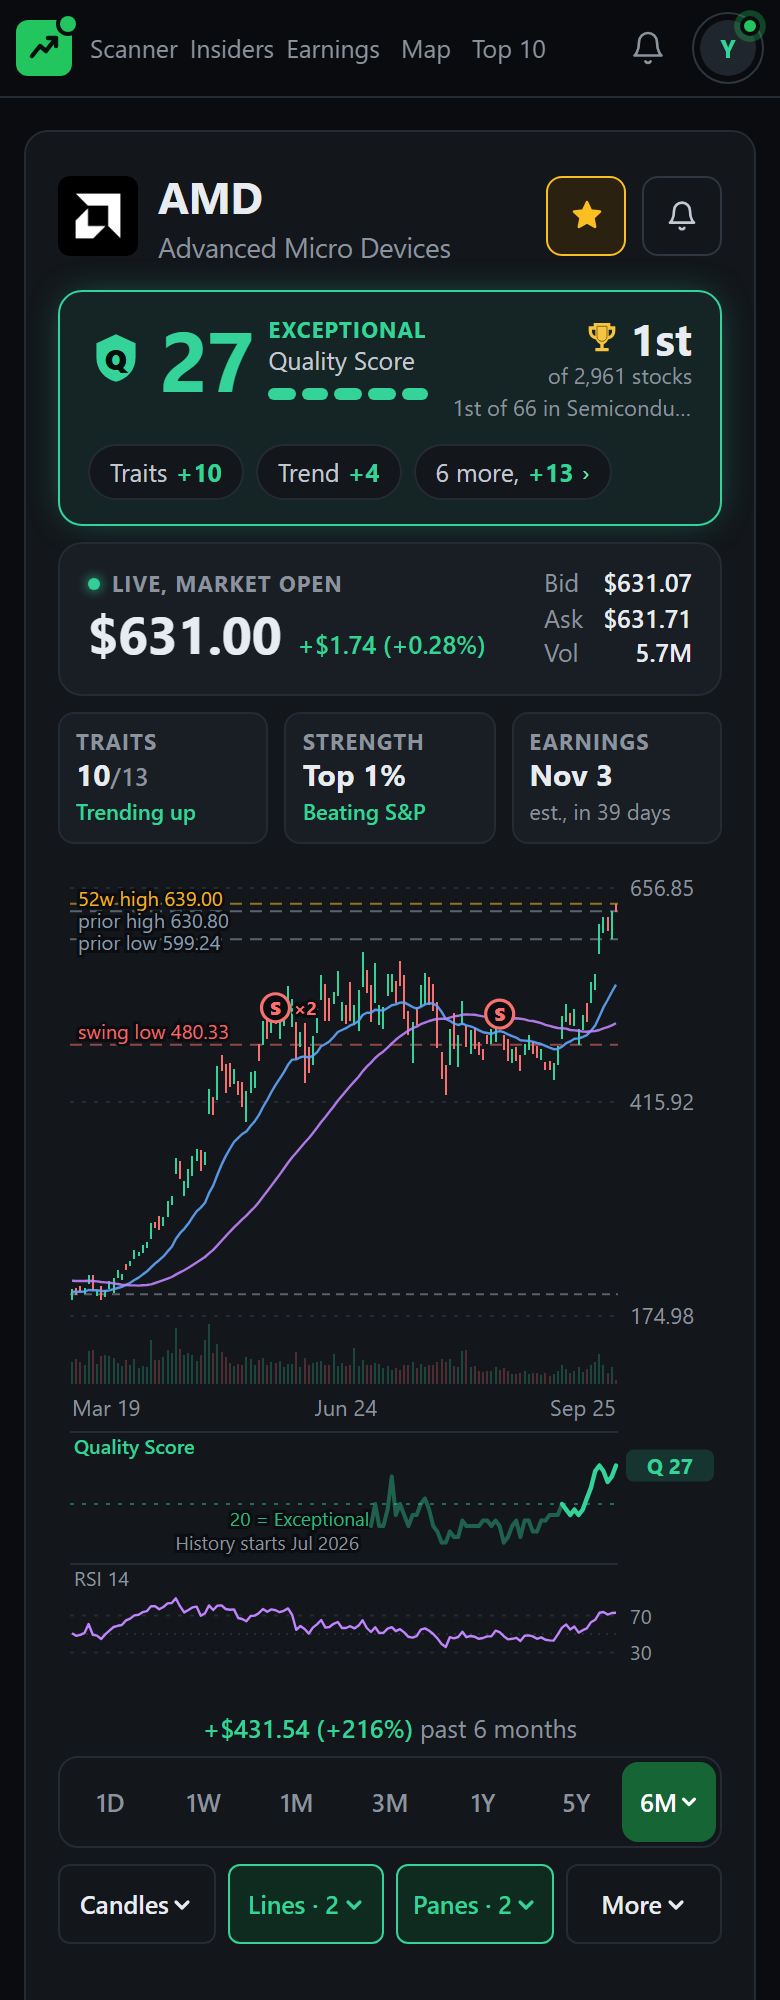780x2000 pixels.
Task: Set a price alert with AMD bell button
Action: (682, 216)
